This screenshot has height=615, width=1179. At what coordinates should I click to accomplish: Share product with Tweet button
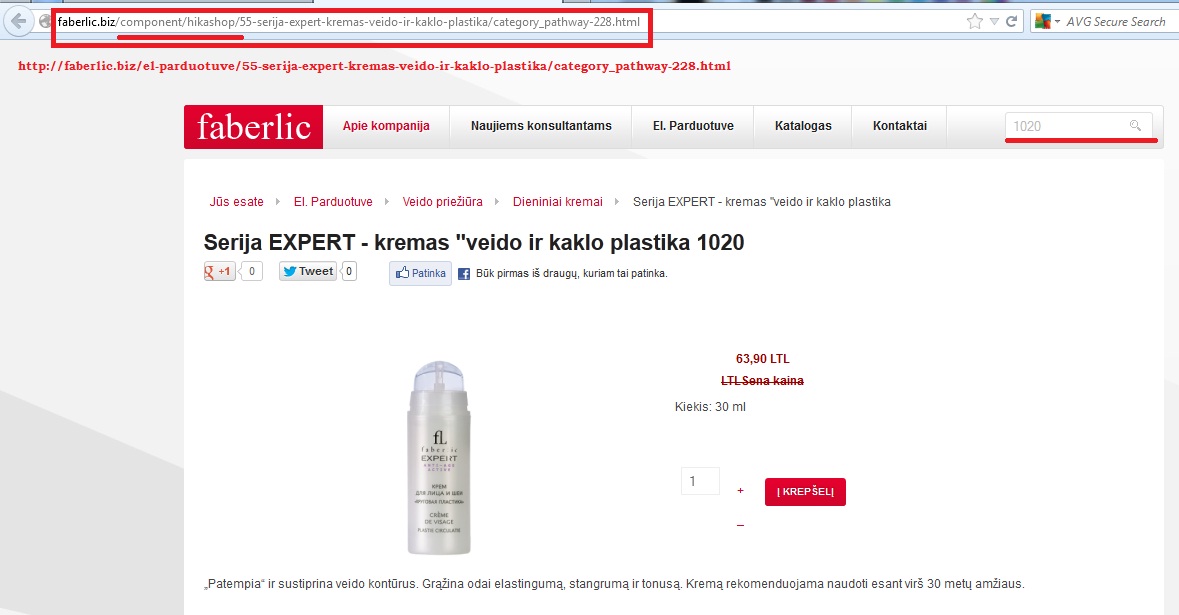pyautogui.click(x=308, y=271)
